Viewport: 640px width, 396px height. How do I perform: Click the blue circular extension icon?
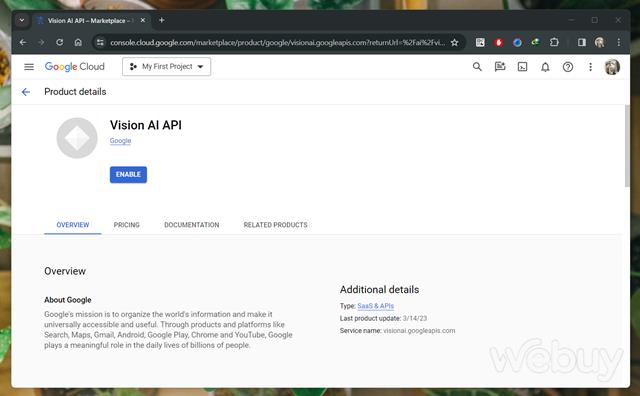(x=517, y=42)
